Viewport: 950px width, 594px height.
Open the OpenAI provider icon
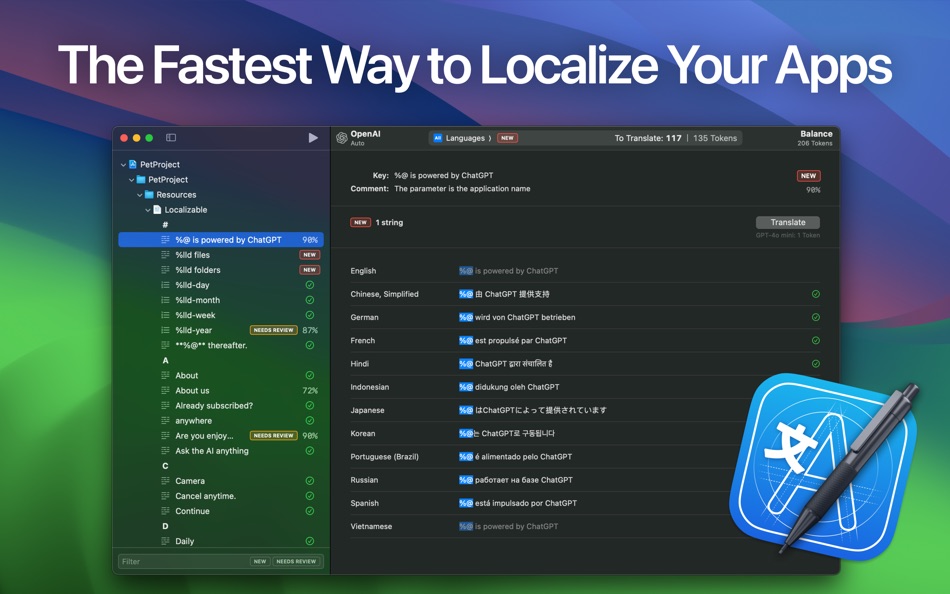[x=342, y=138]
